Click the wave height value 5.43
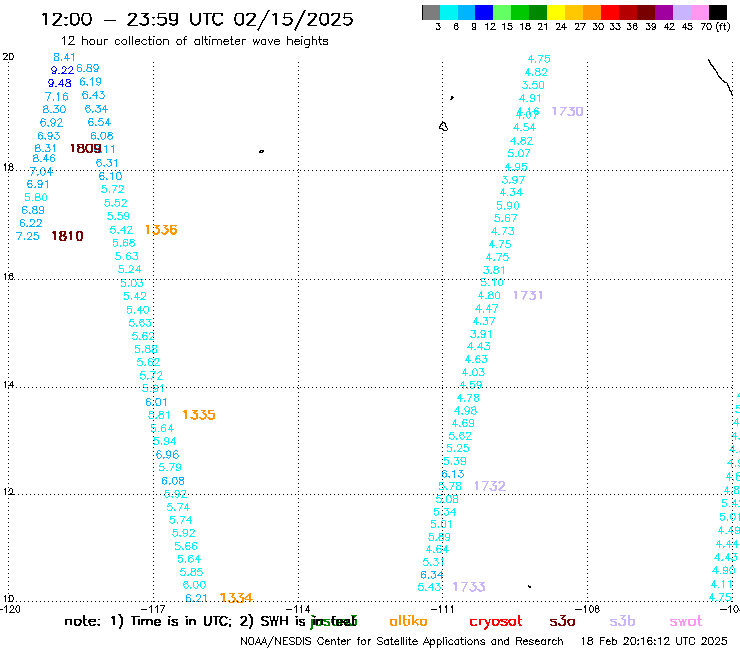The image size is (740, 650). coord(429,587)
